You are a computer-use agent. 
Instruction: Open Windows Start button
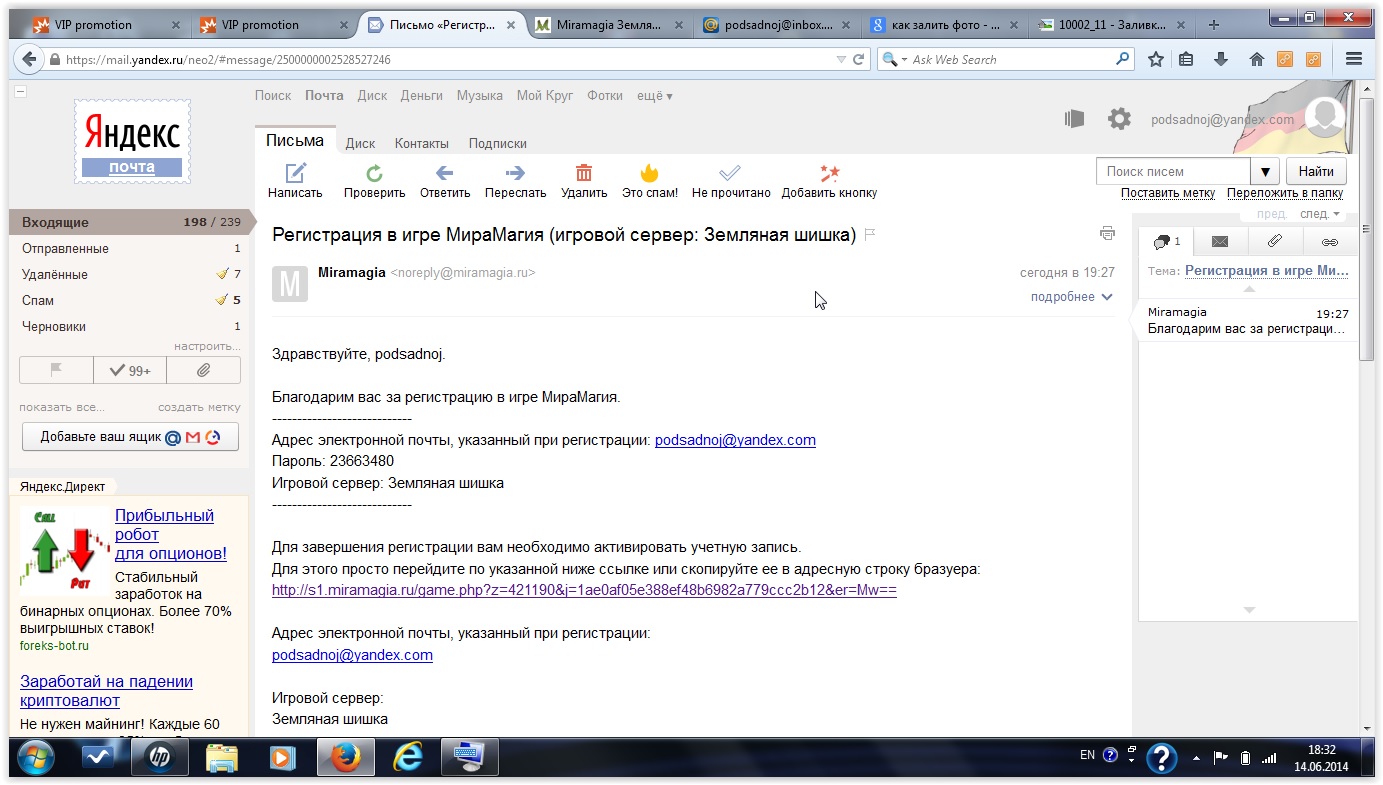click(x=36, y=757)
